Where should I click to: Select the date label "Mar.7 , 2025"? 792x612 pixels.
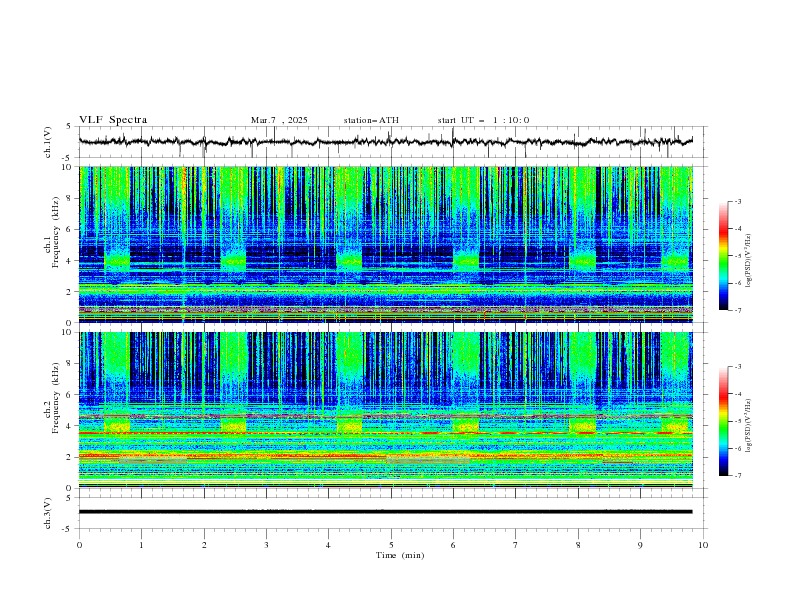pyautogui.click(x=279, y=120)
